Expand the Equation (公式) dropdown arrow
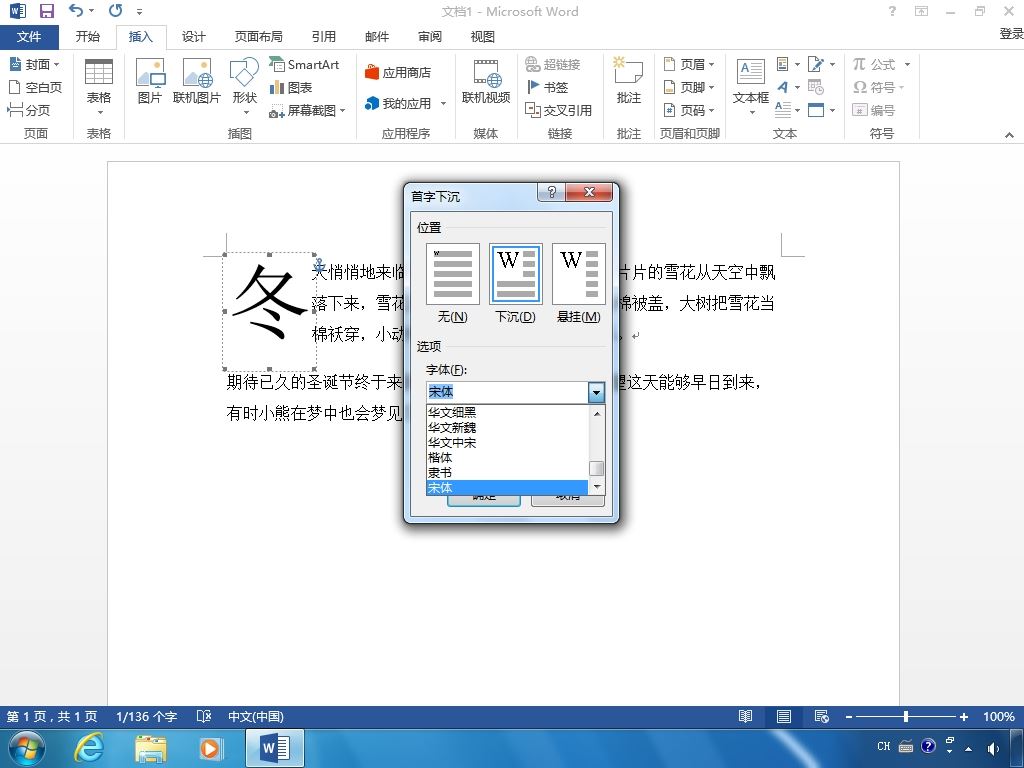Image resolution: width=1024 pixels, height=768 pixels. click(907, 64)
